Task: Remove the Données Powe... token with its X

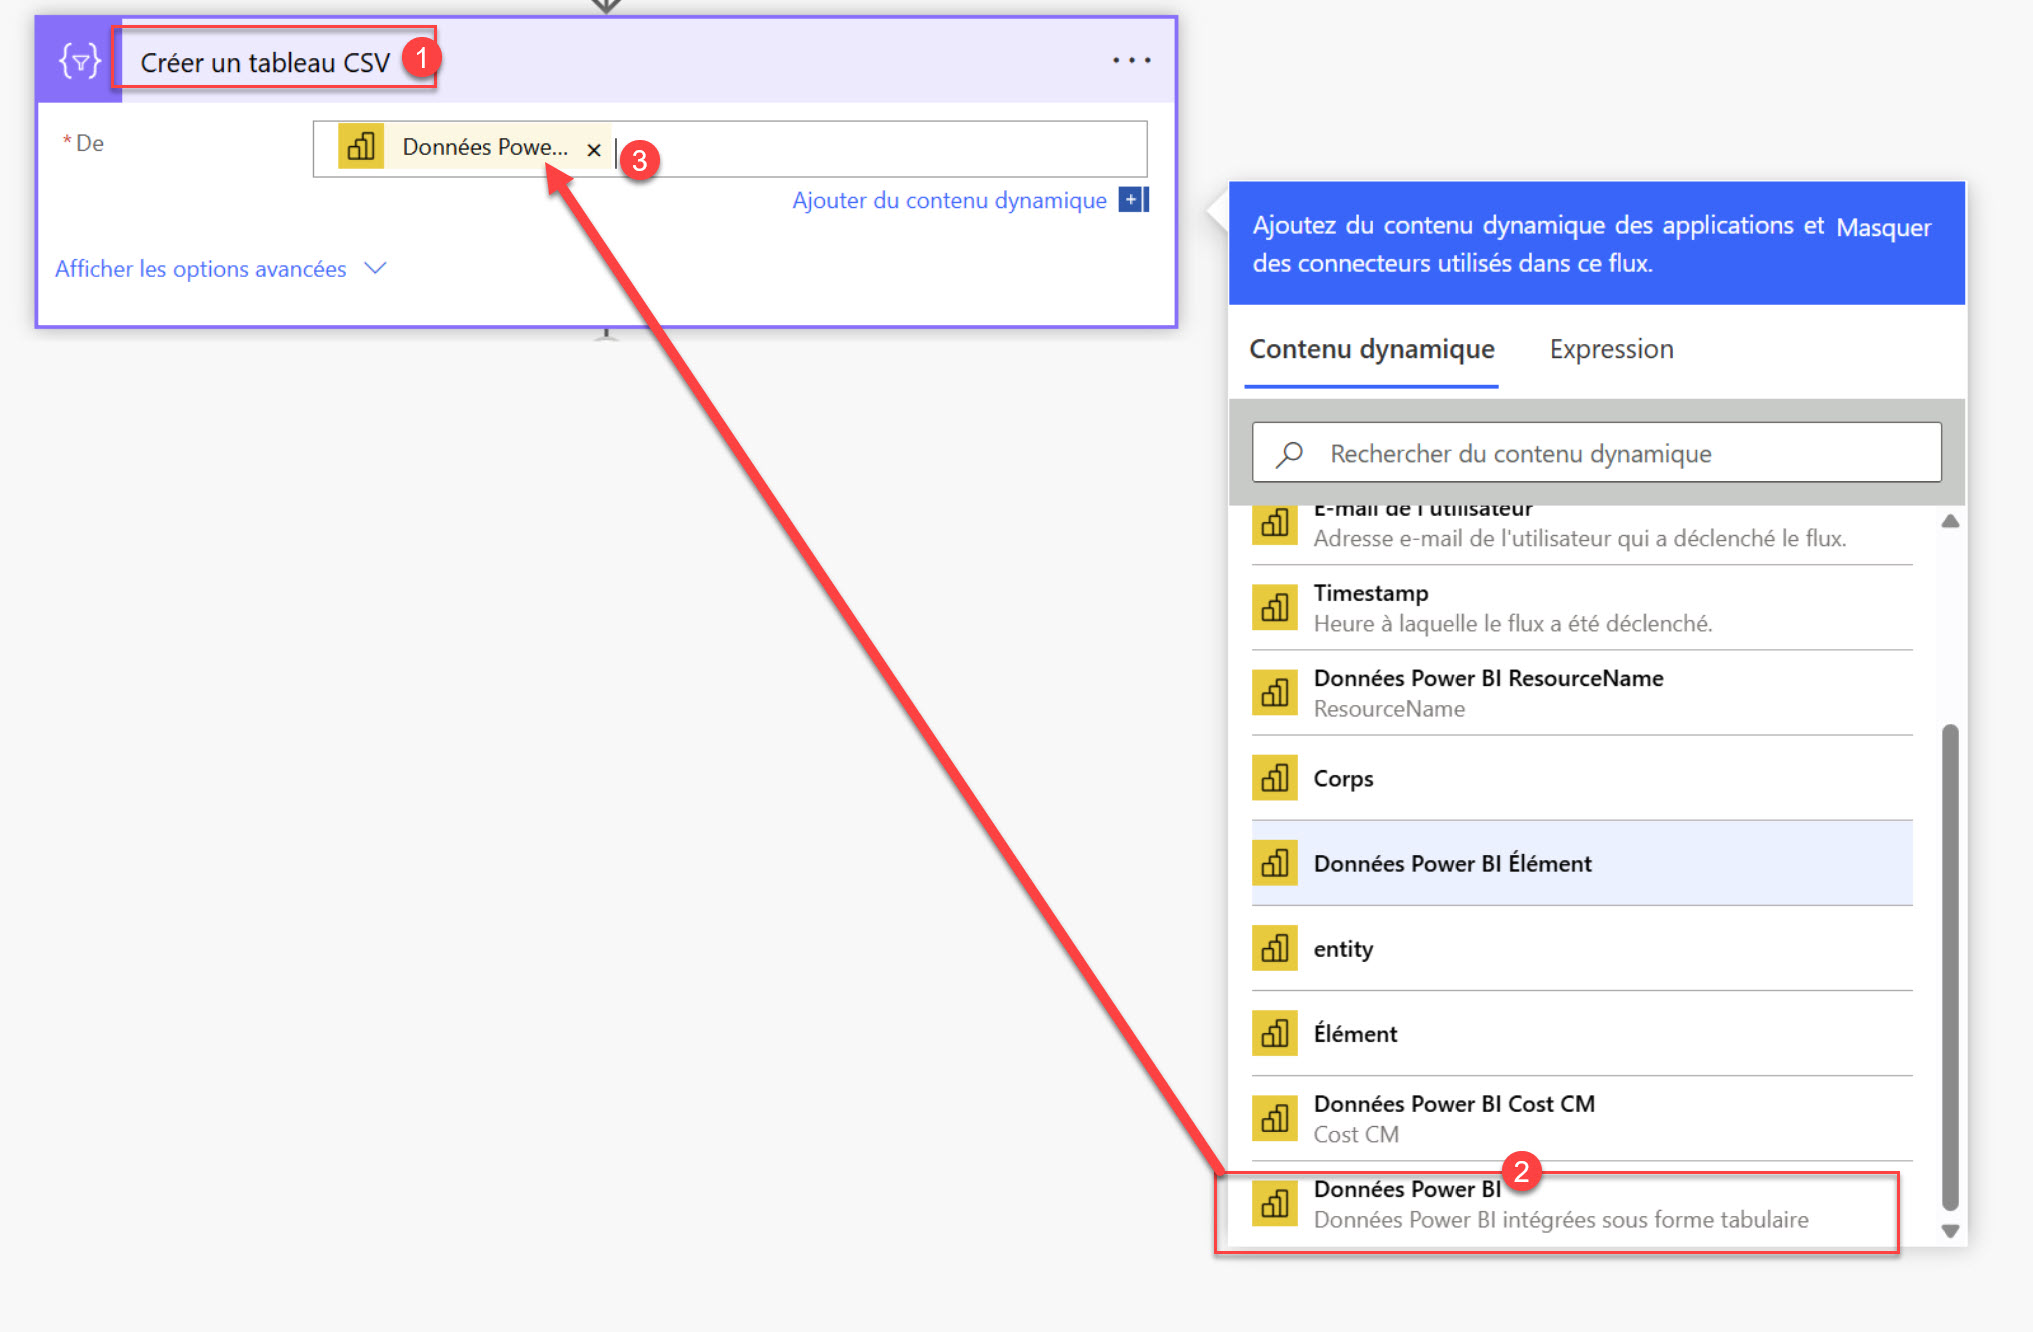Action: pyautogui.click(x=594, y=150)
